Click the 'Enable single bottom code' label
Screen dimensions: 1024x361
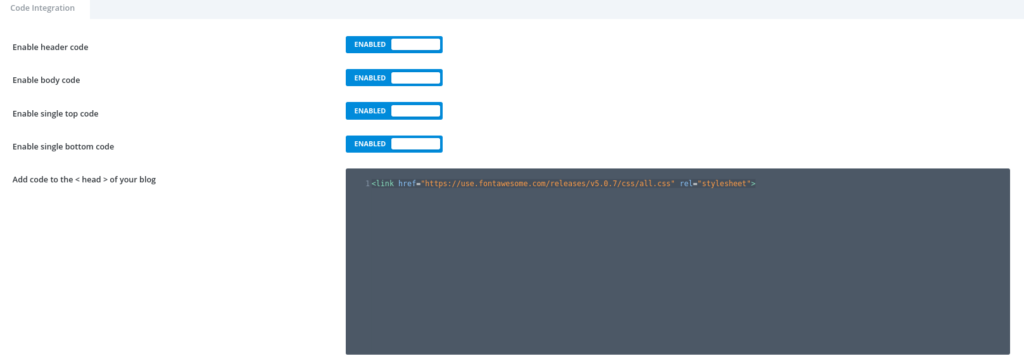[63, 147]
